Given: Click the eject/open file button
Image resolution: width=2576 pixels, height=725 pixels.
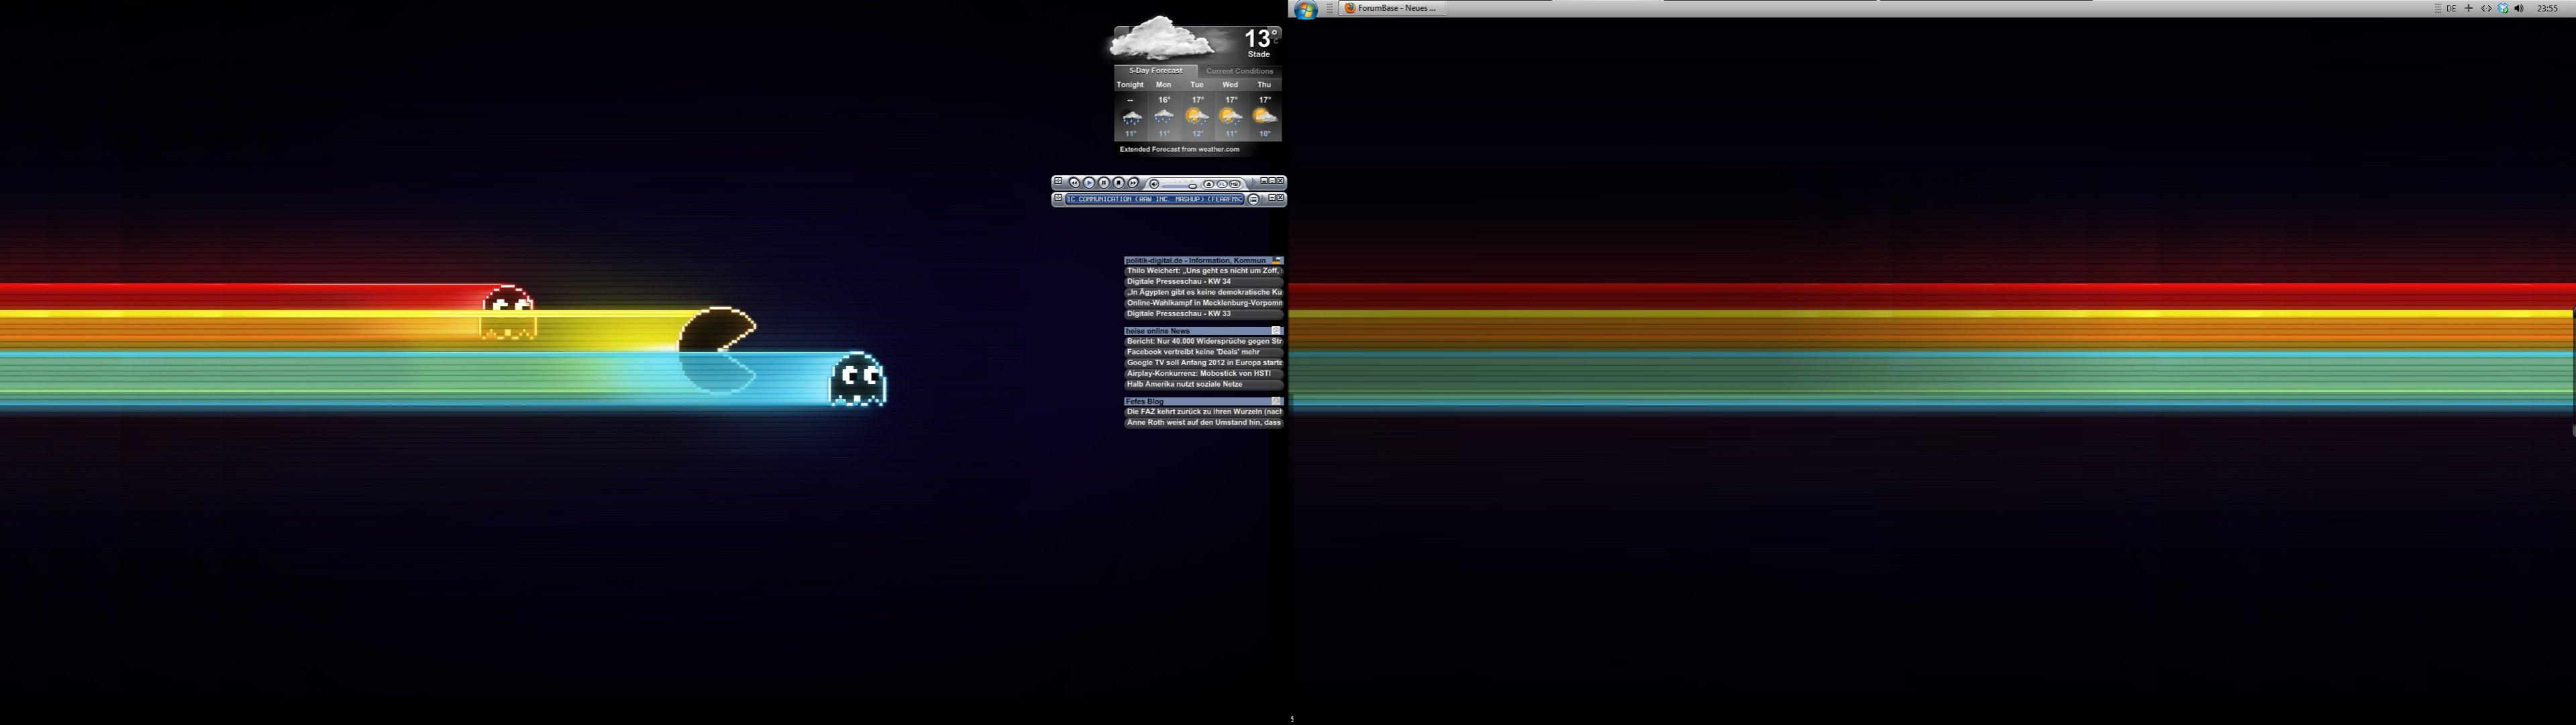Looking at the screenshot, I should point(1209,185).
